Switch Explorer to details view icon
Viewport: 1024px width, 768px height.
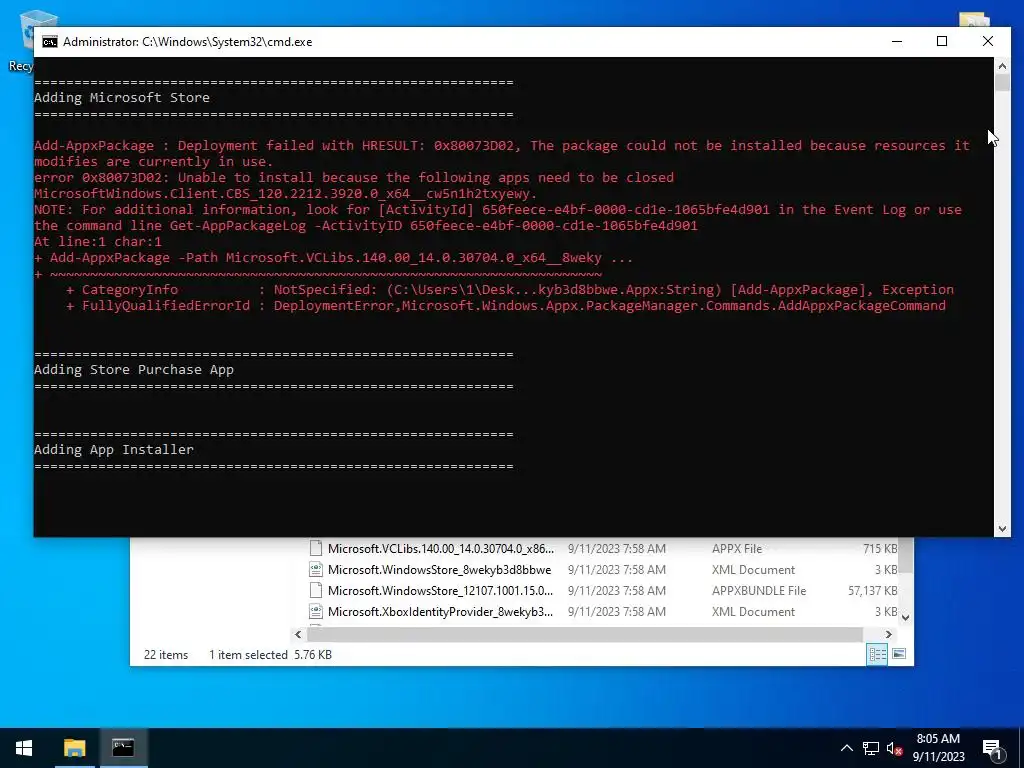(x=877, y=654)
